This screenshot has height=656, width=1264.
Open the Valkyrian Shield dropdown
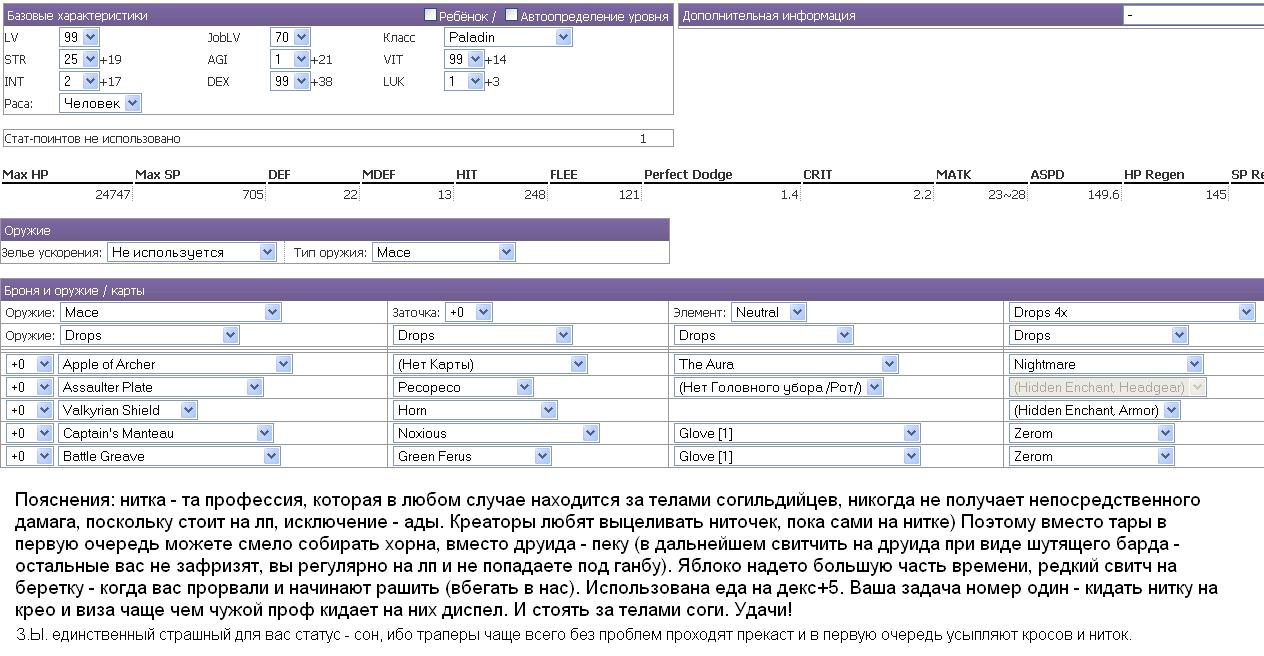[x=128, y=410]
